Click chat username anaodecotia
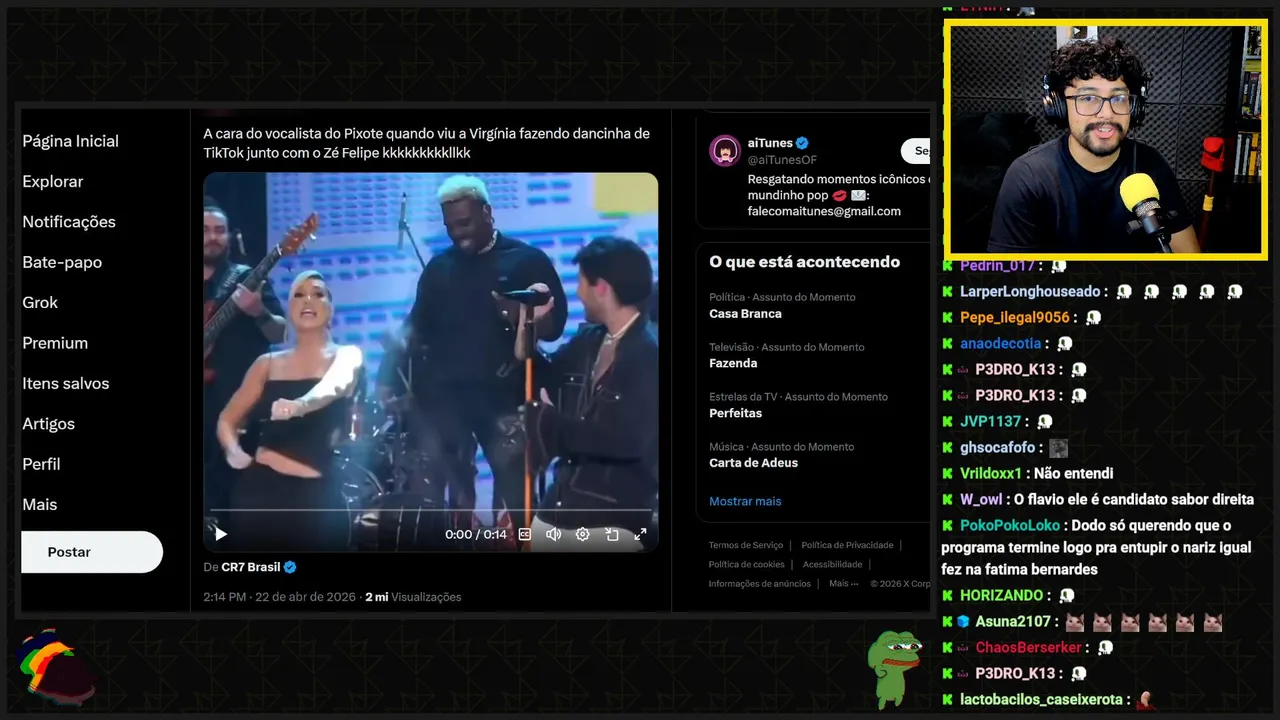 click(1001, 343)
